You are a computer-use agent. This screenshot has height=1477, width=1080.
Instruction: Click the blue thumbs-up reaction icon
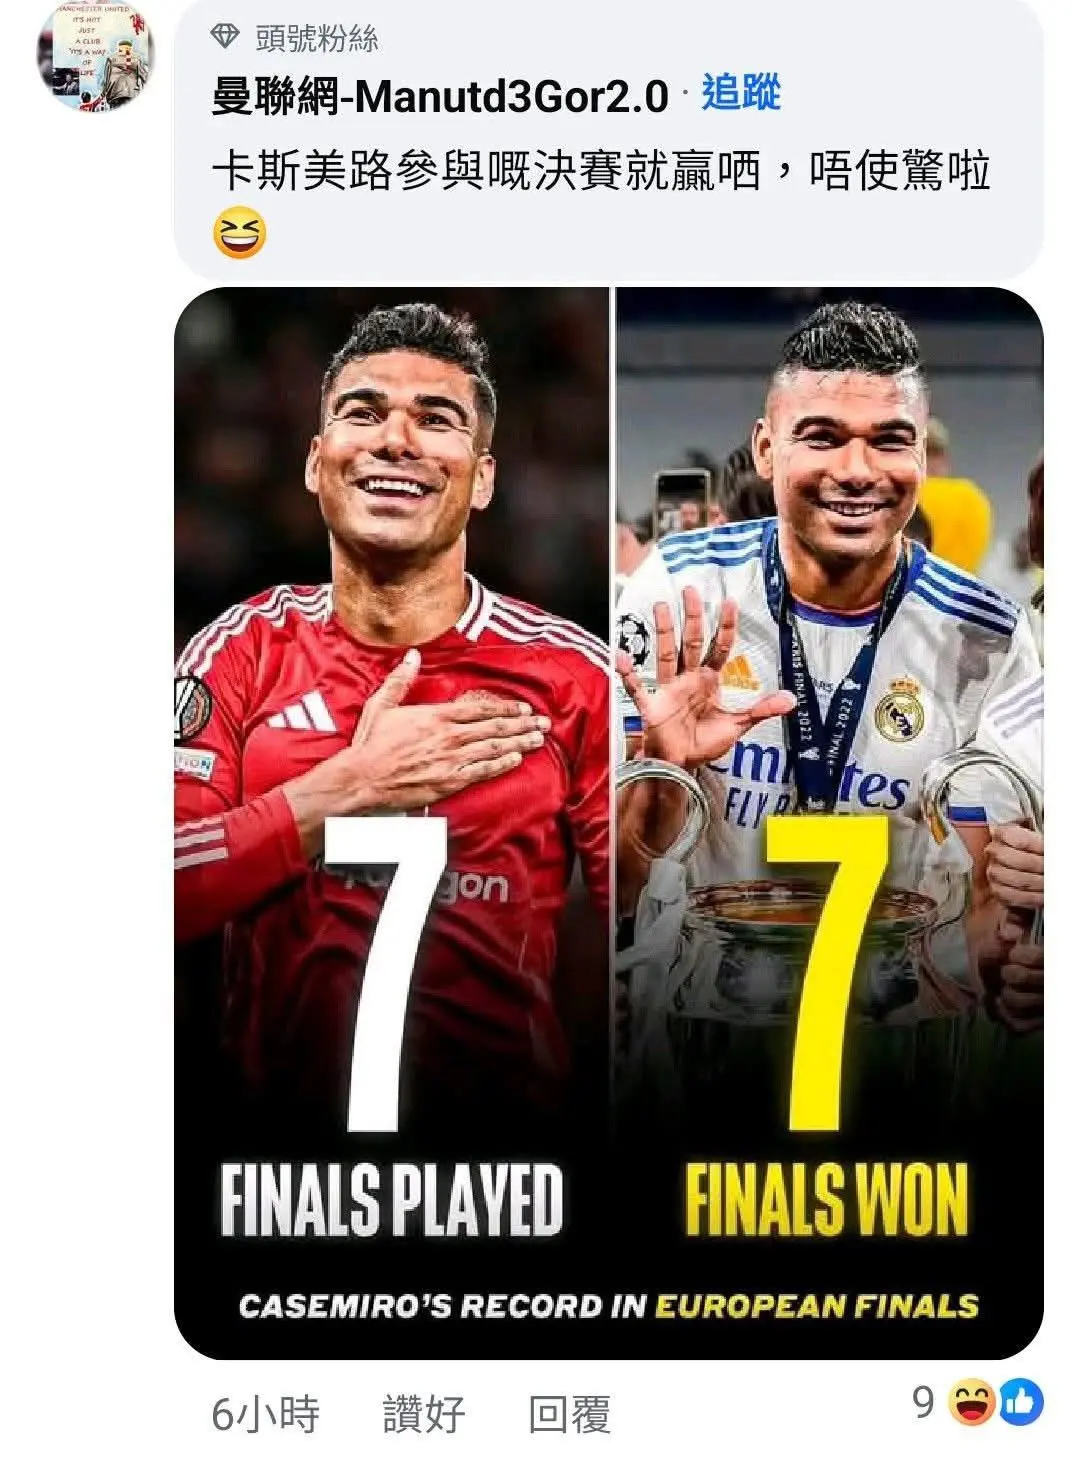tap(1021, 1403)
